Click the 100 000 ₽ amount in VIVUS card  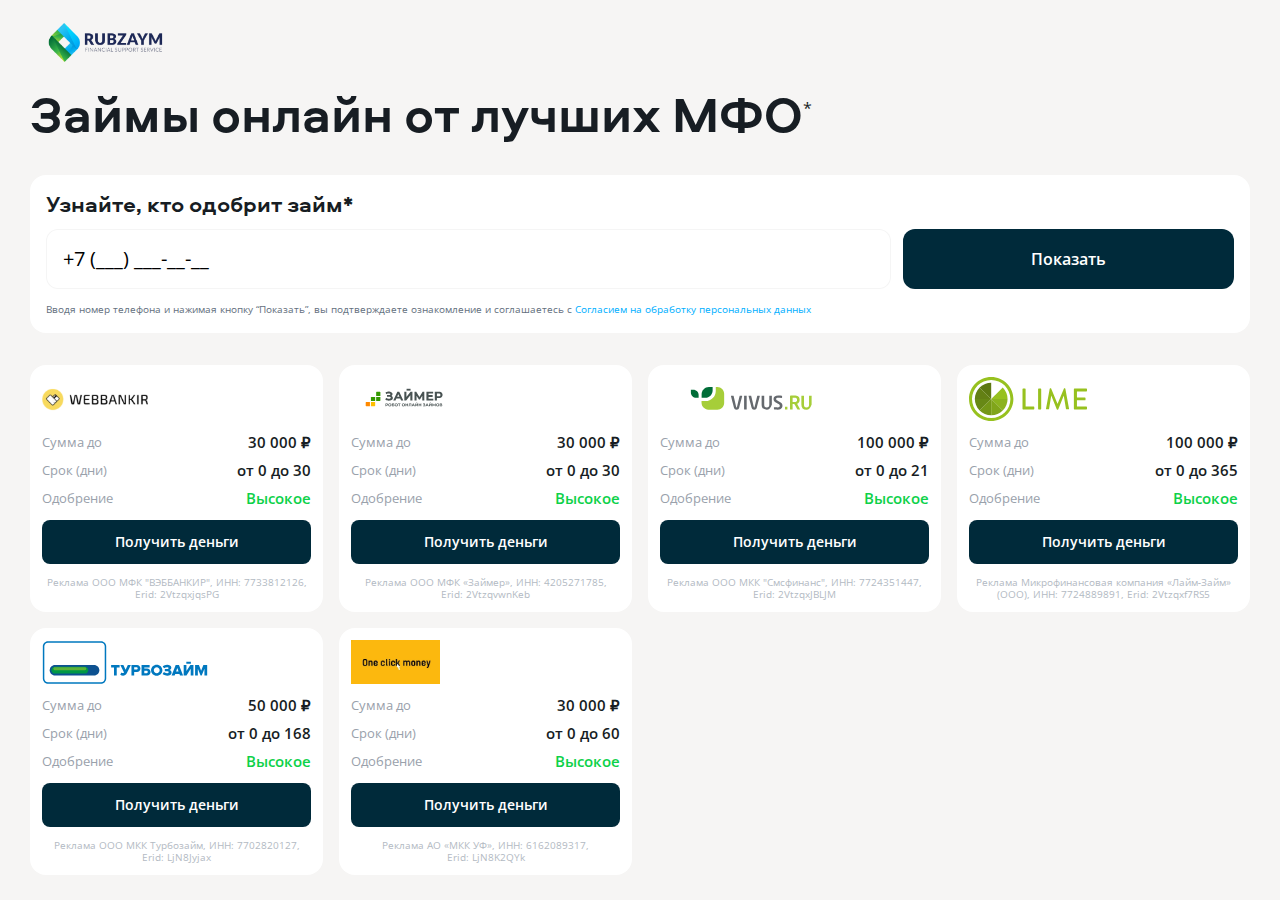pyautogui.click(x=893, y=443)
